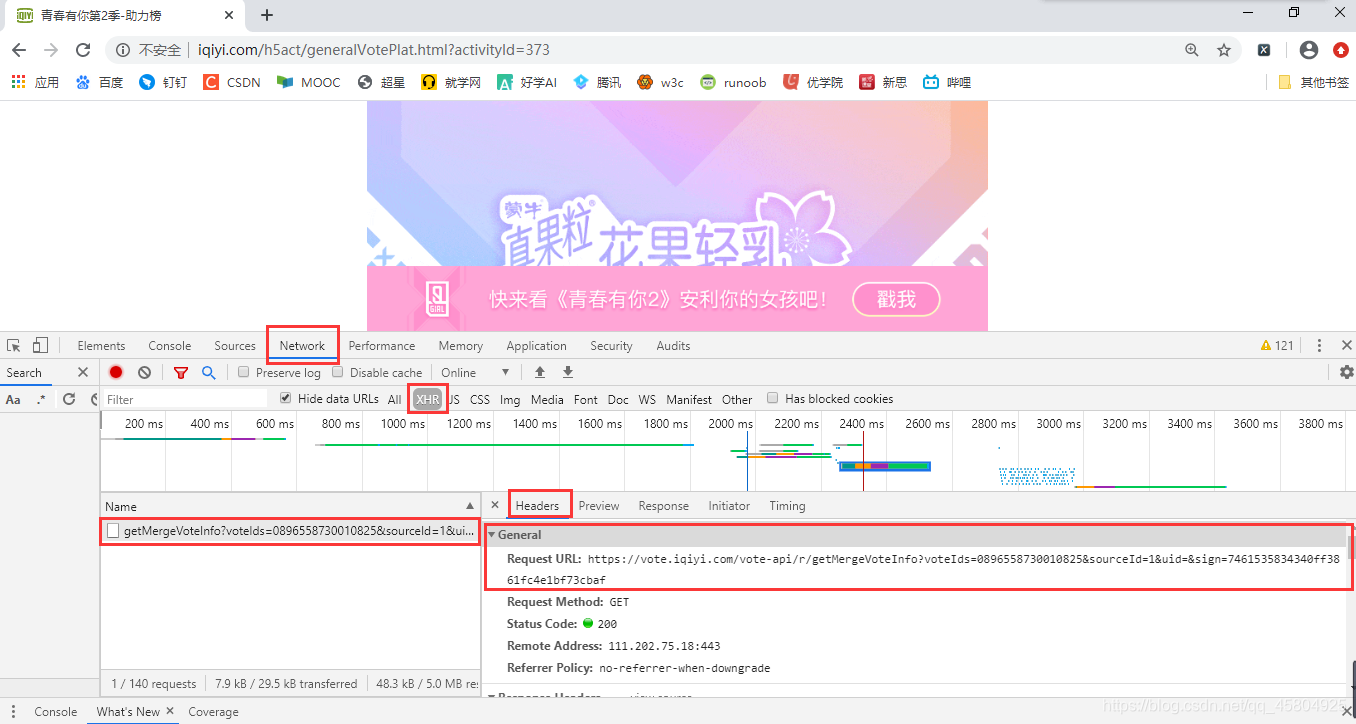Toggle the red filter funnel icon
The height and width of the screenshot is (724, 1356).
point(181,372)
